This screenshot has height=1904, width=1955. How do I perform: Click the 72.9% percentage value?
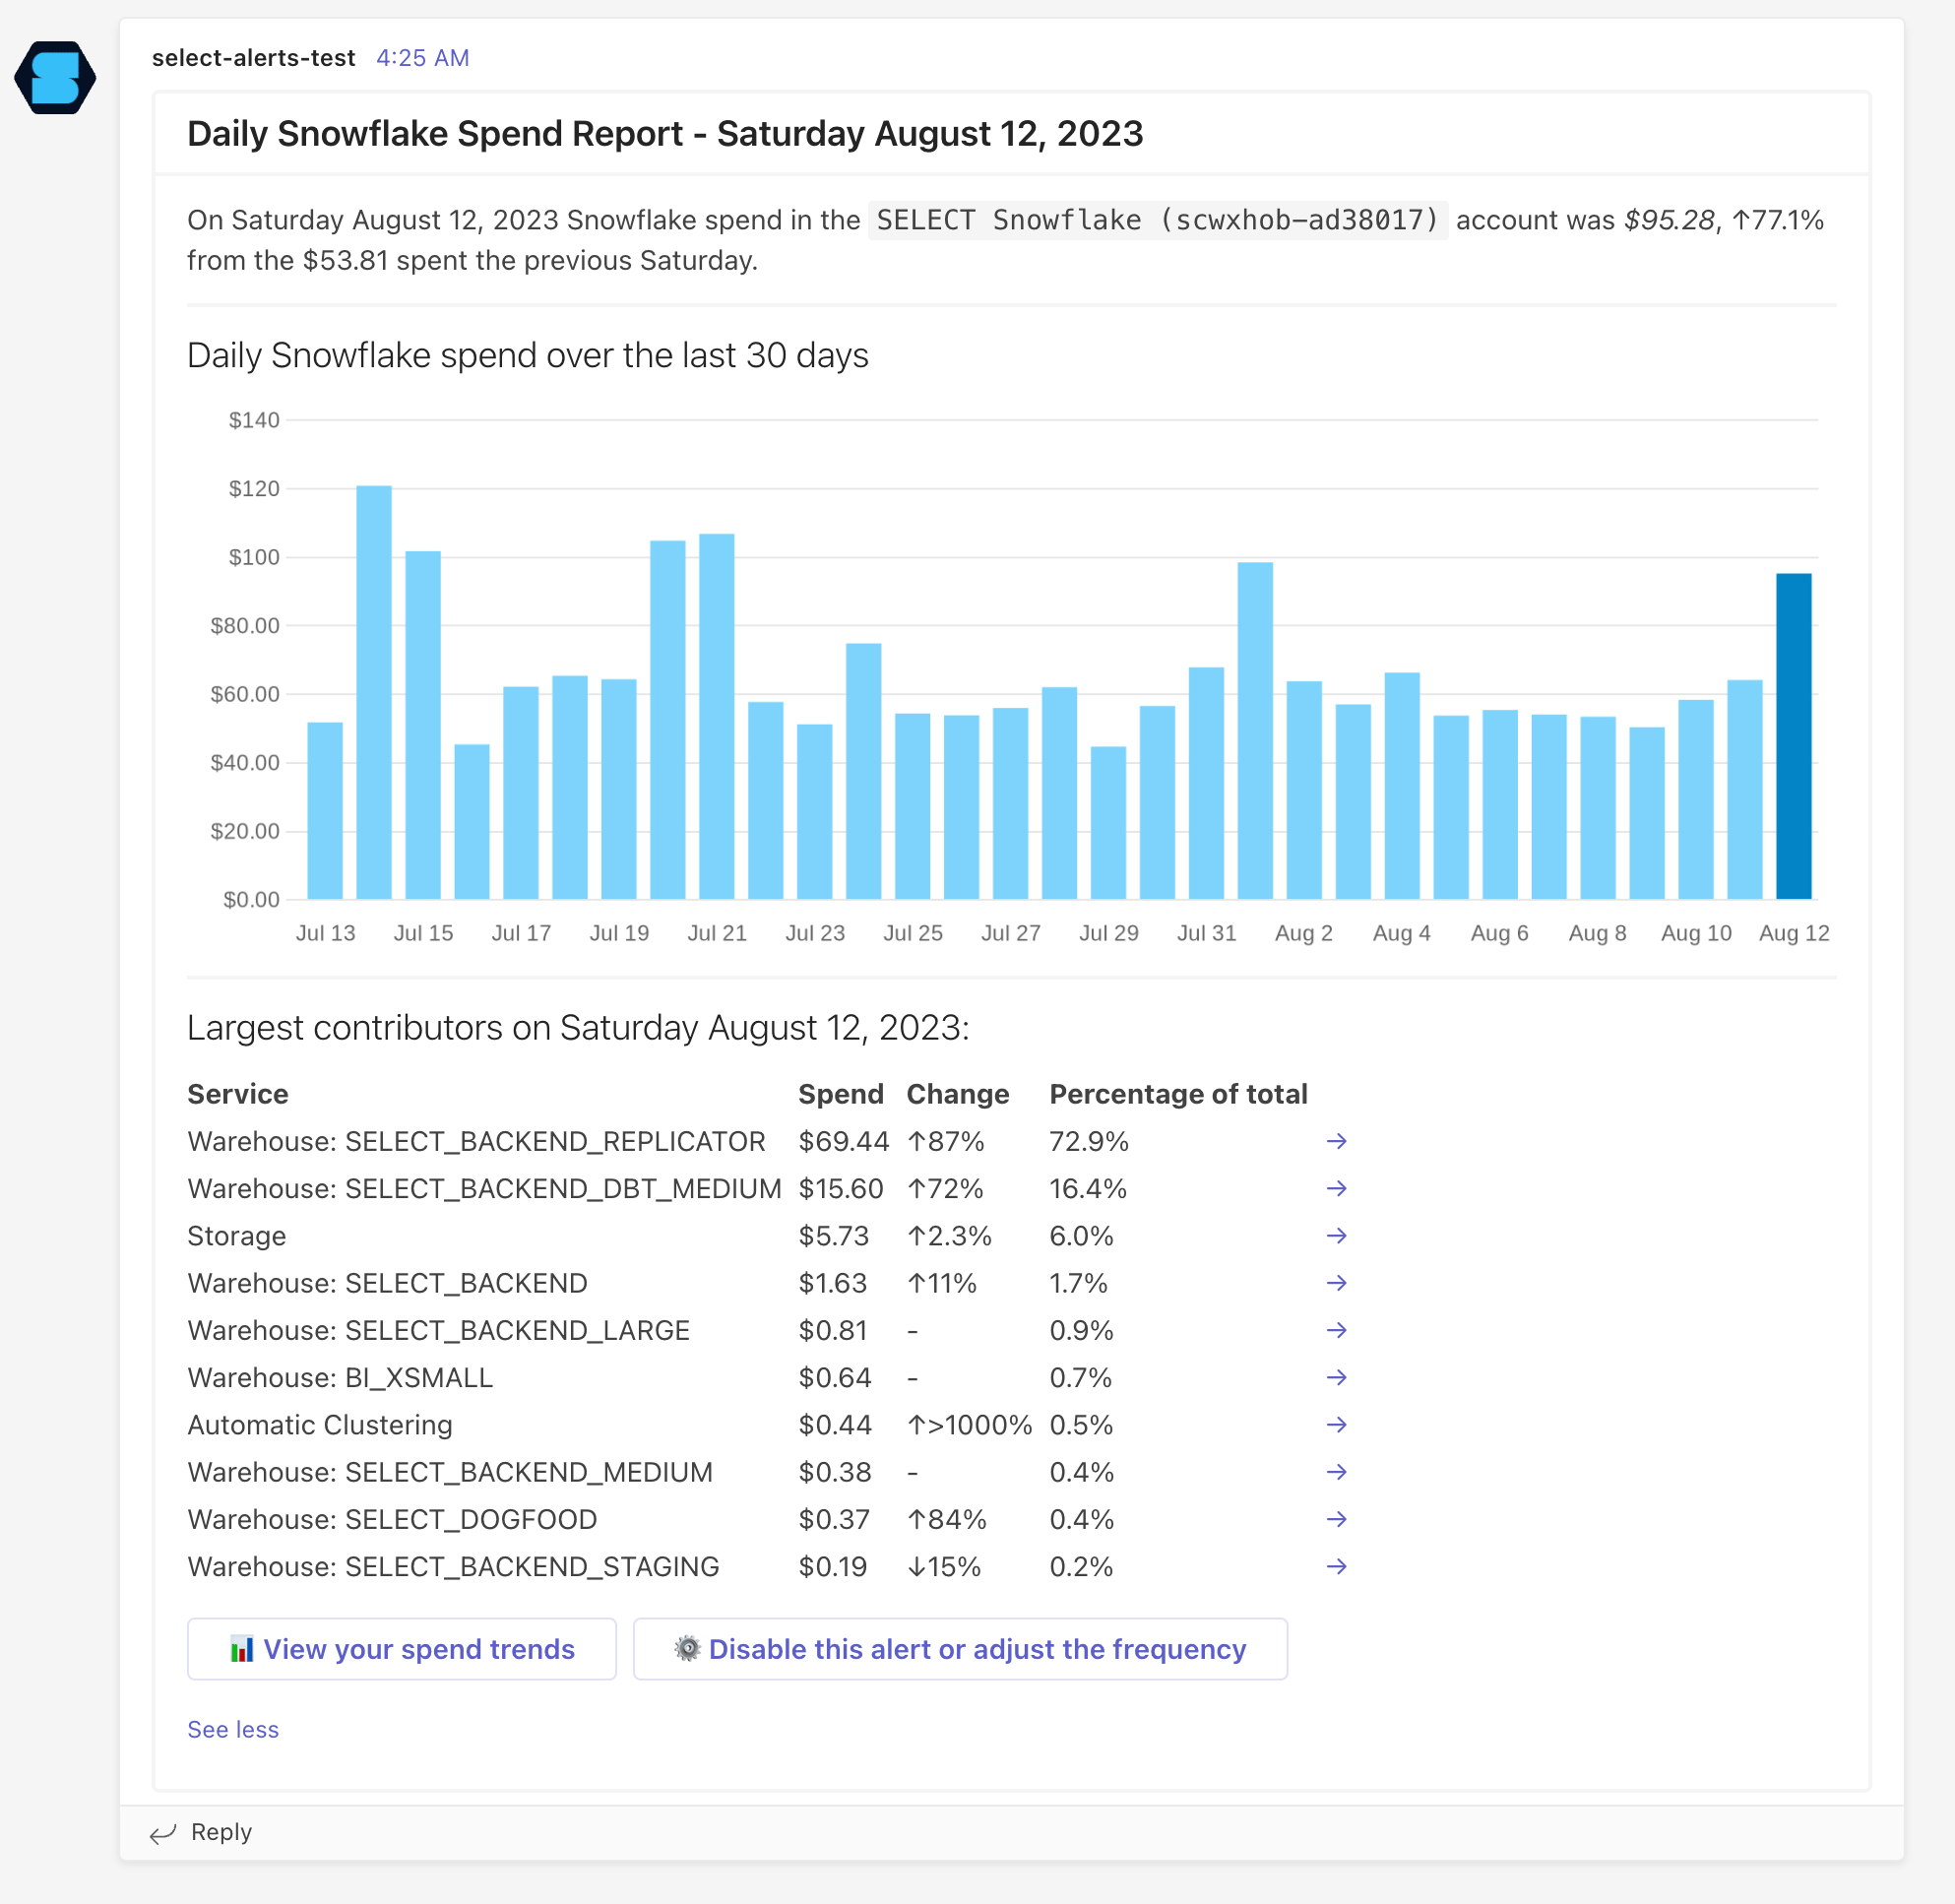[1089, 1141]
